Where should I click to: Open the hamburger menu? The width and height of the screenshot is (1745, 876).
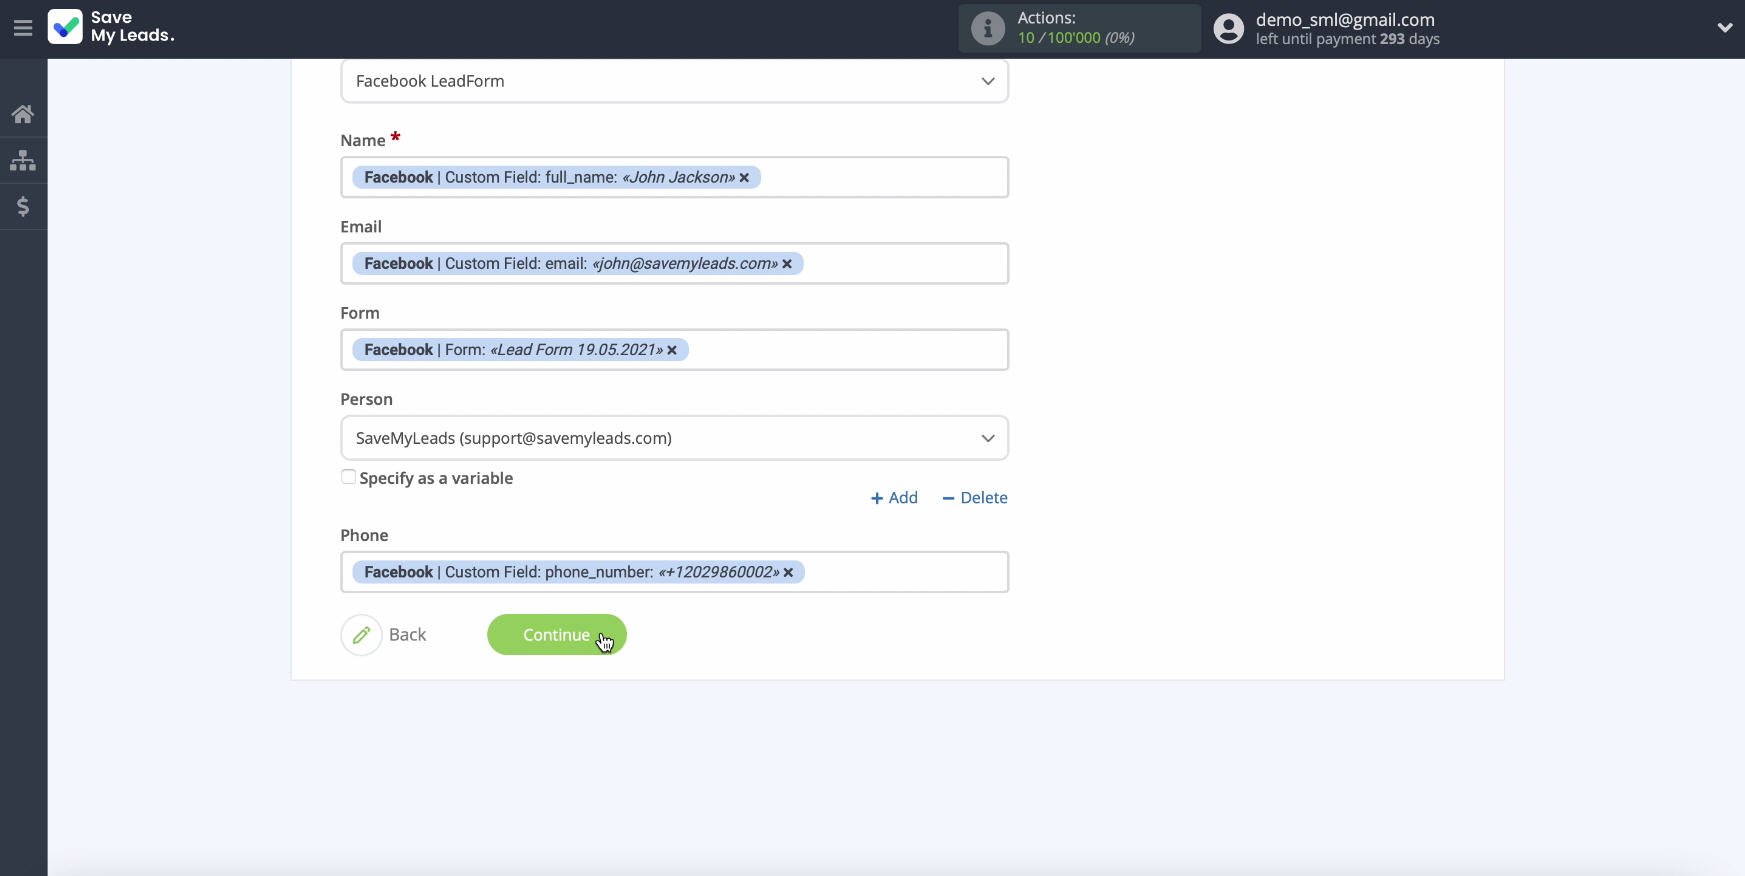[23, 28]
